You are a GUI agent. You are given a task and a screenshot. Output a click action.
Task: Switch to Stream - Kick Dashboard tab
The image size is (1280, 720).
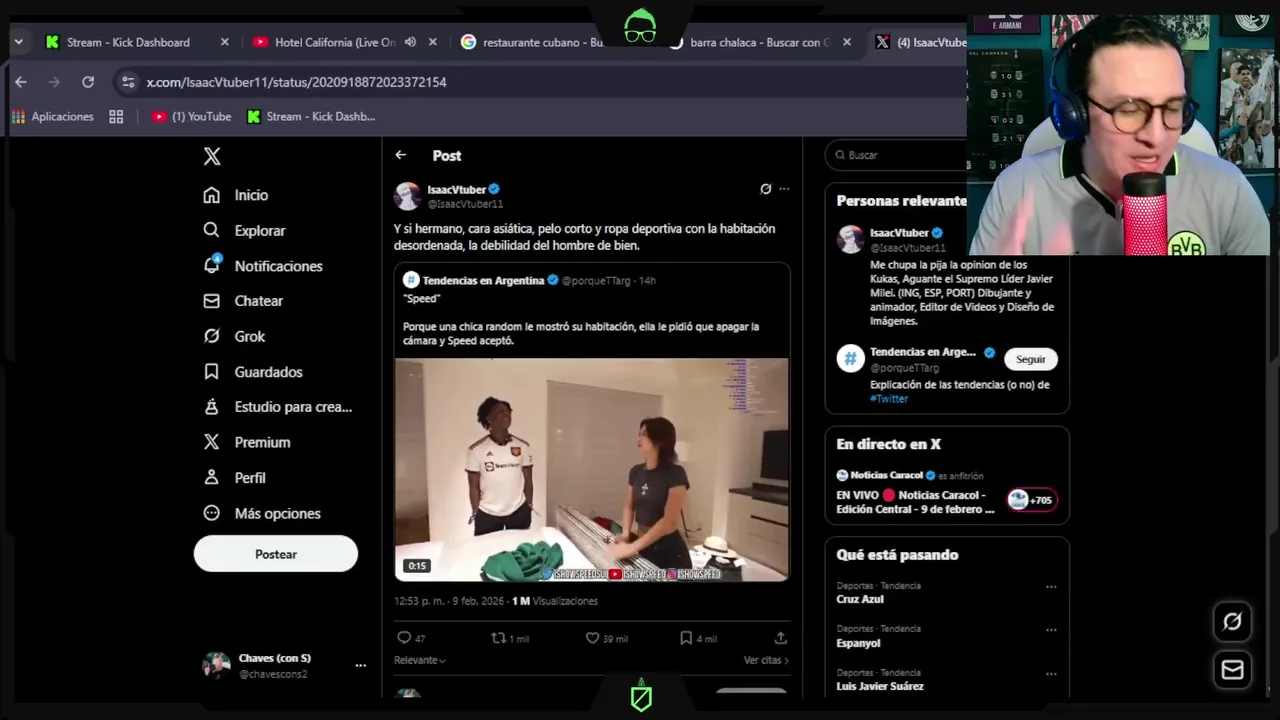click(128, 42)
